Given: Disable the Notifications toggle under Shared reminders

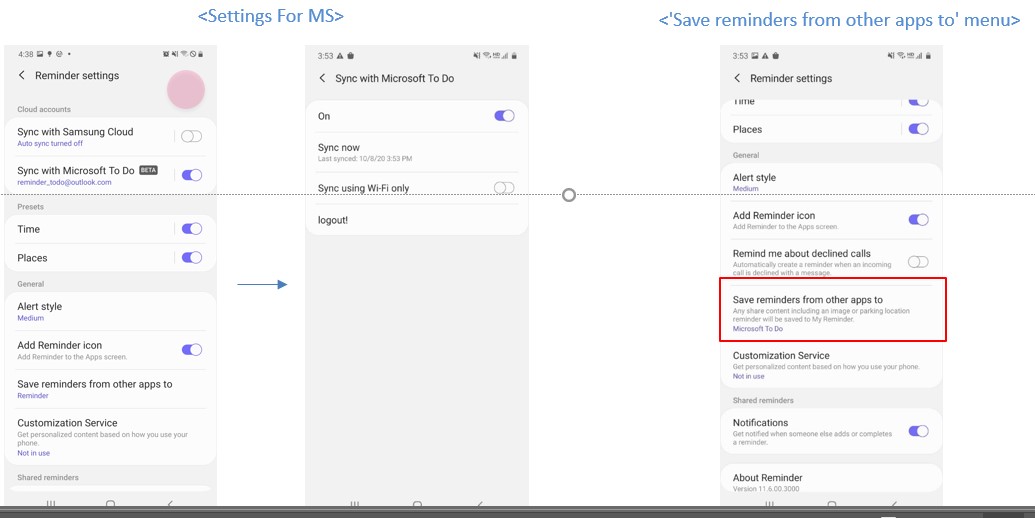Looking at the screenshot, I should tap(917, 431).
